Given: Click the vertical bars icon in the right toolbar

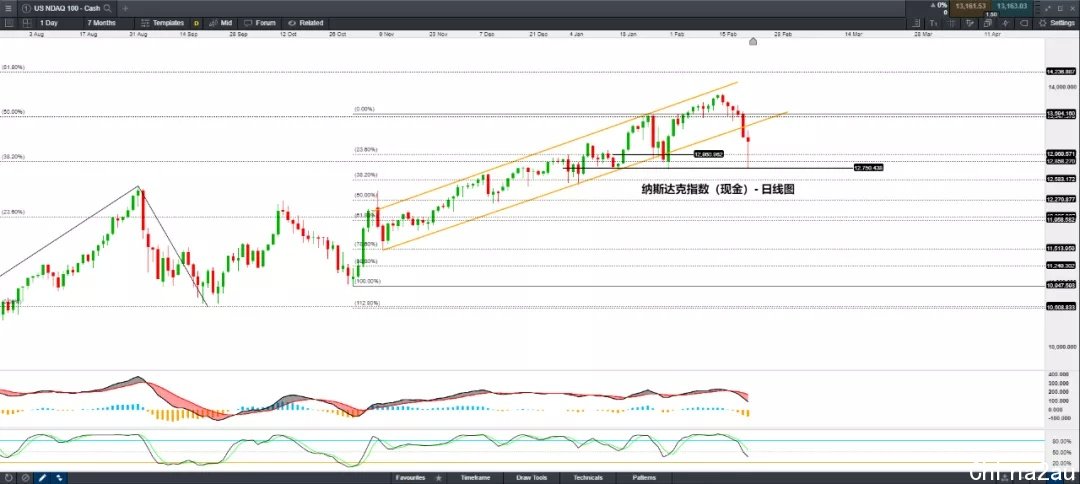Looking at the screenshot, I should point(953,23).
